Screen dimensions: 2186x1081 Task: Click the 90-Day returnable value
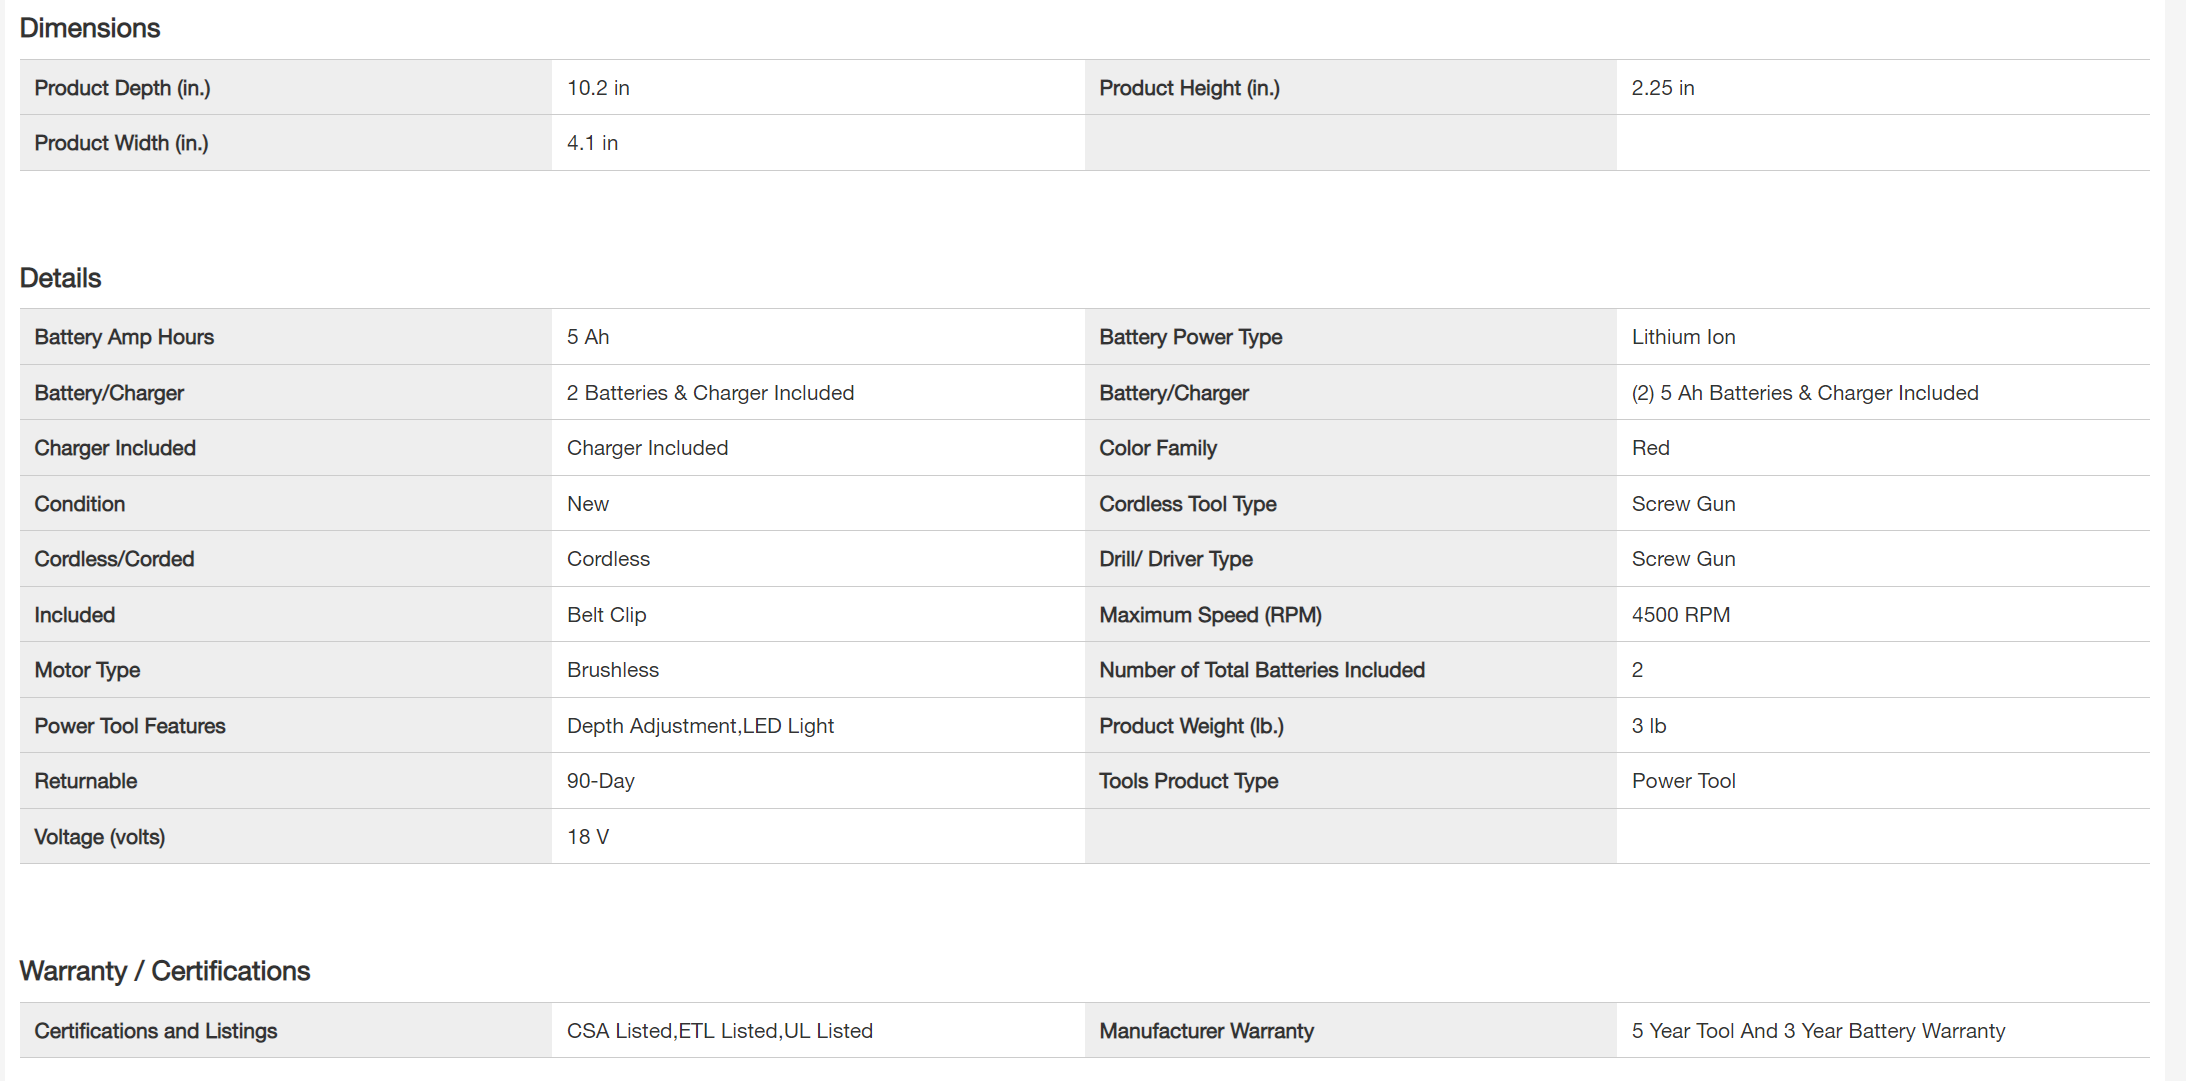click(x=600, y=781)
